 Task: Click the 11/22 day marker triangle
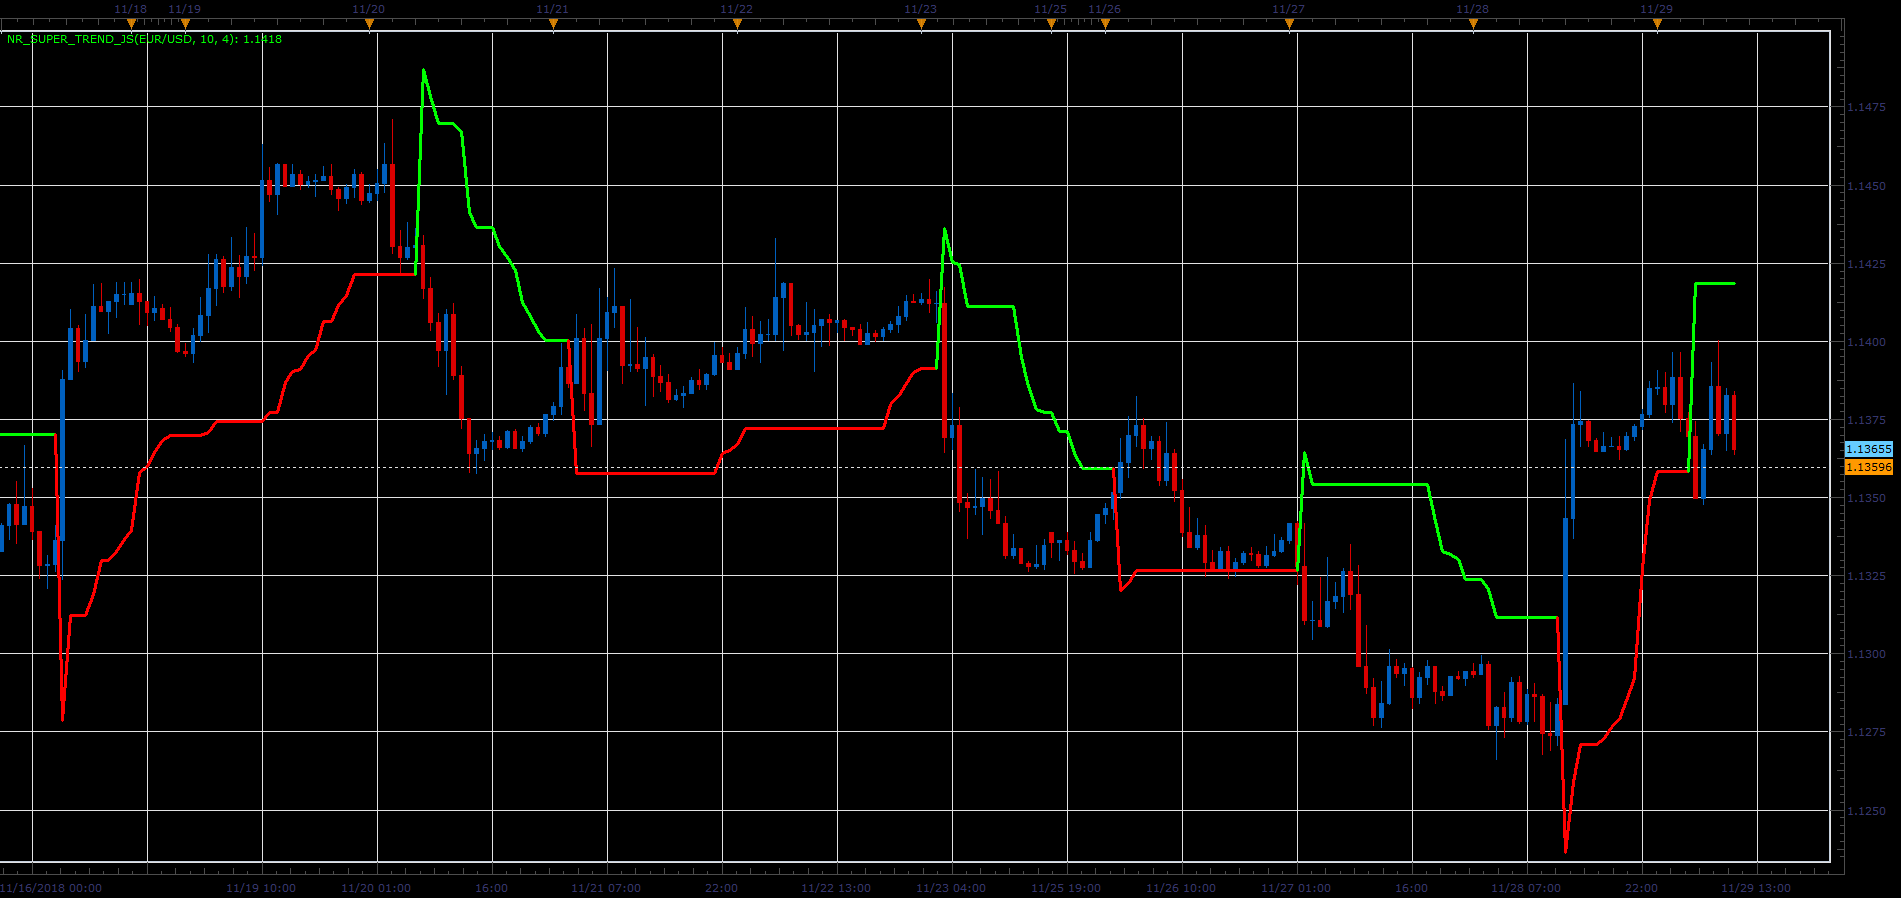[x=737, y=24]
